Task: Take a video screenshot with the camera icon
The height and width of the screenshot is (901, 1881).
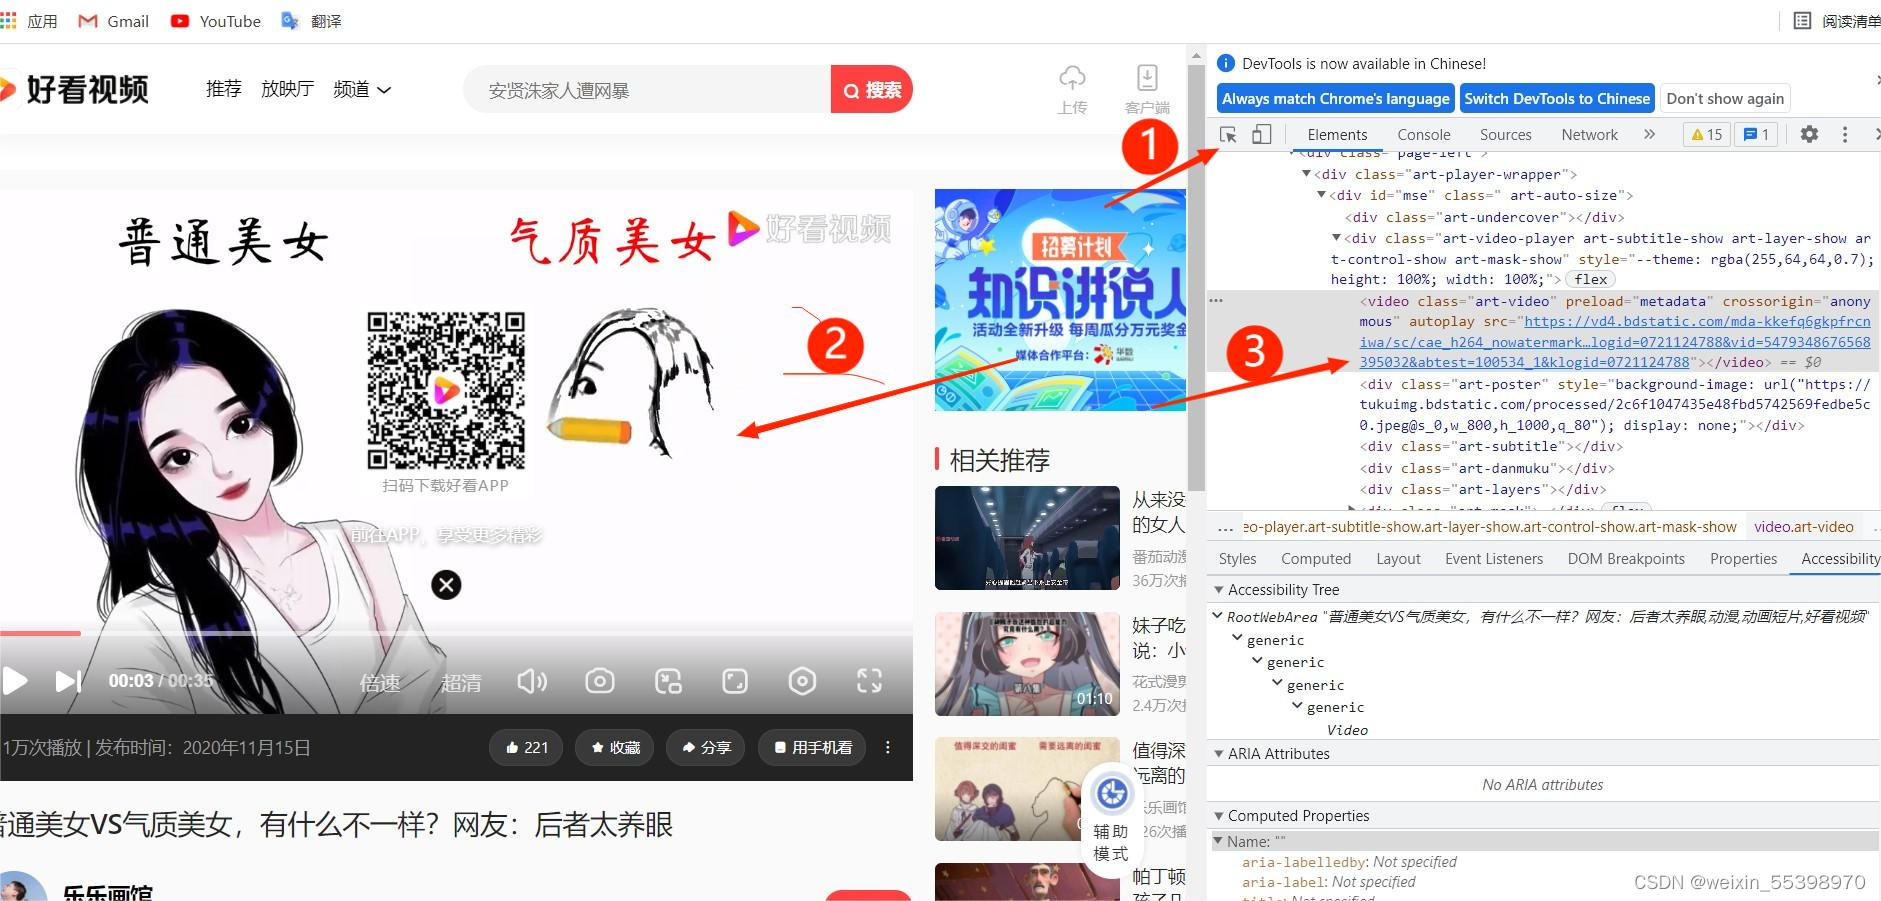Action: [x=600, y=681]
